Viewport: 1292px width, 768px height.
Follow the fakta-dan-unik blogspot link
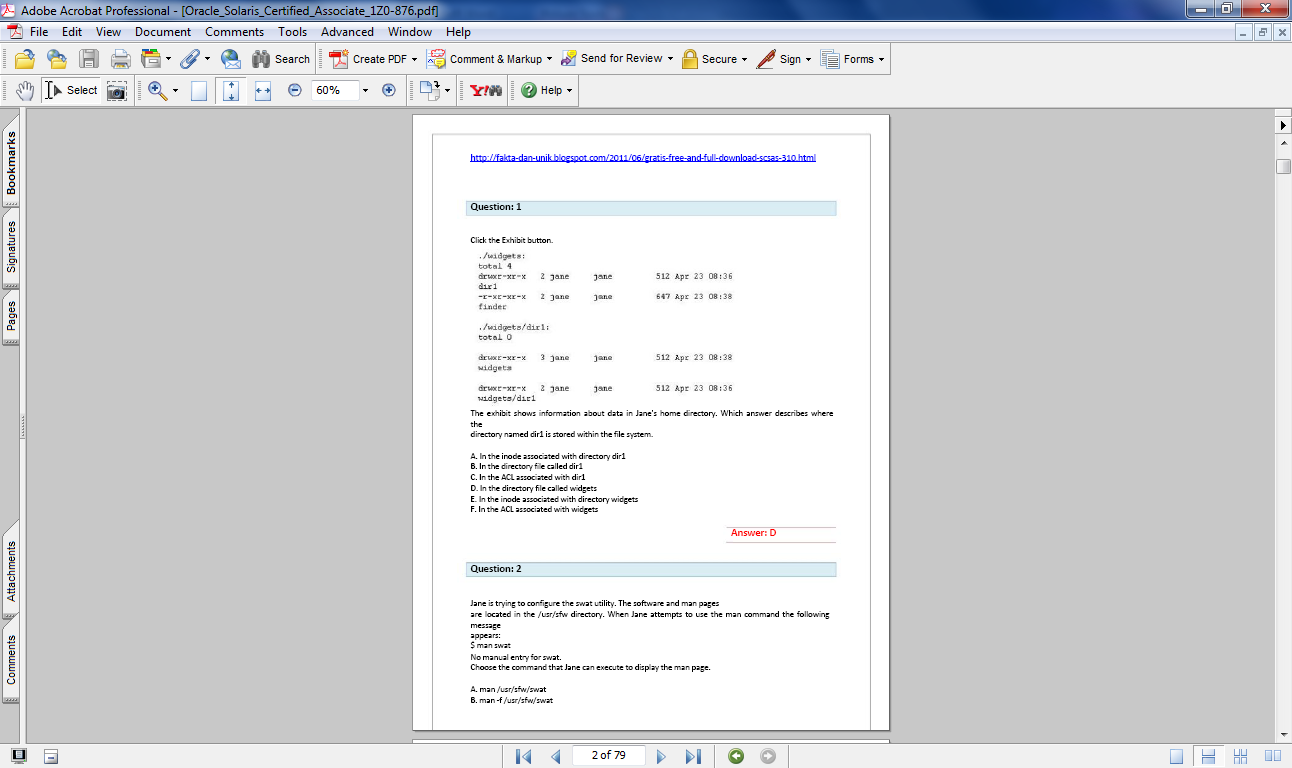click(643, 158)
